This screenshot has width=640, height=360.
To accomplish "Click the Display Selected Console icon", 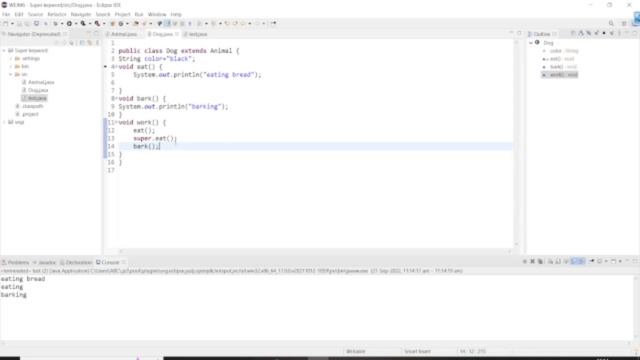I will [x=599, y=261].
